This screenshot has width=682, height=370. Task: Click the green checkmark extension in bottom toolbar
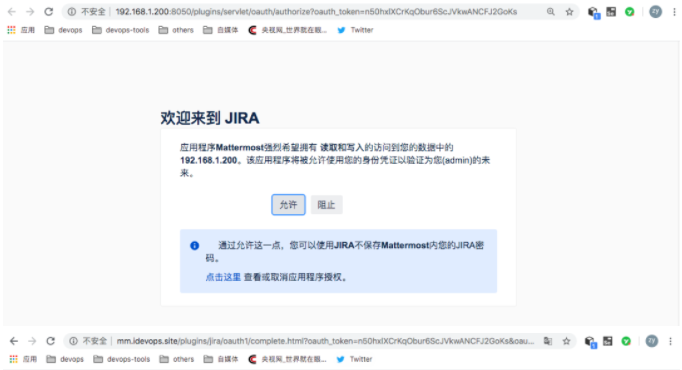pyautogui.click(x=626, y=341)
